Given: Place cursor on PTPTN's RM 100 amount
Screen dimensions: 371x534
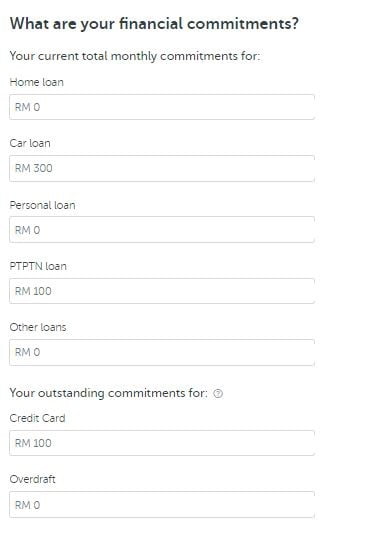Looking at the screenshot, I should 33,291.
